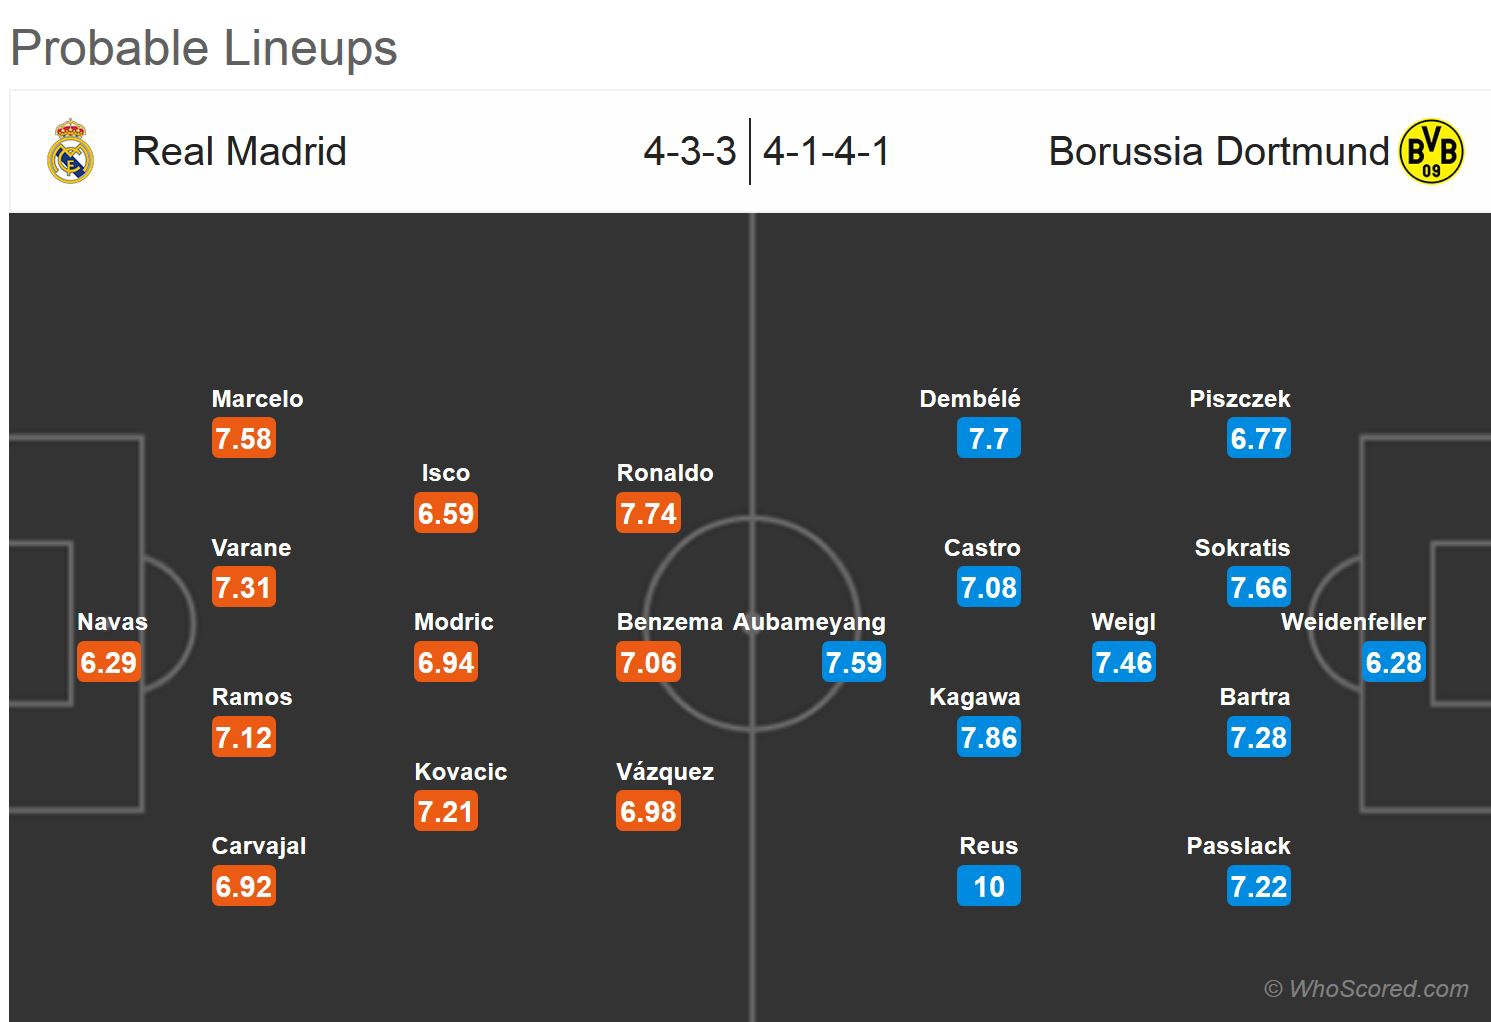
Task: Click Isco's 6.59 rating badge
Action: [446, 513]
